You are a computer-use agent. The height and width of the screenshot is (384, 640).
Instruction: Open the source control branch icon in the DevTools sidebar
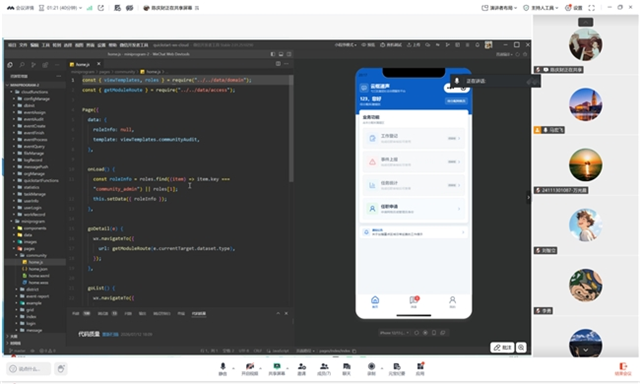pyautogui.click(x=33, y=64)
